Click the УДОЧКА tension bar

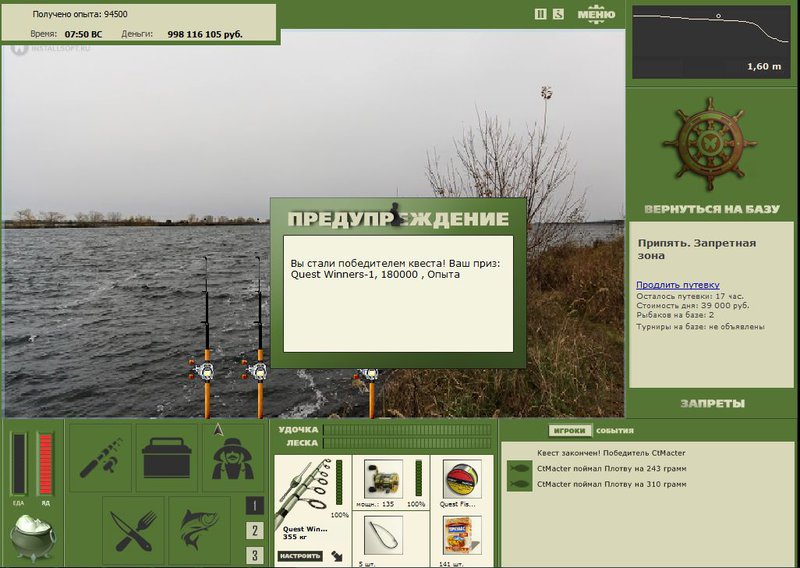tap(407, 430)
